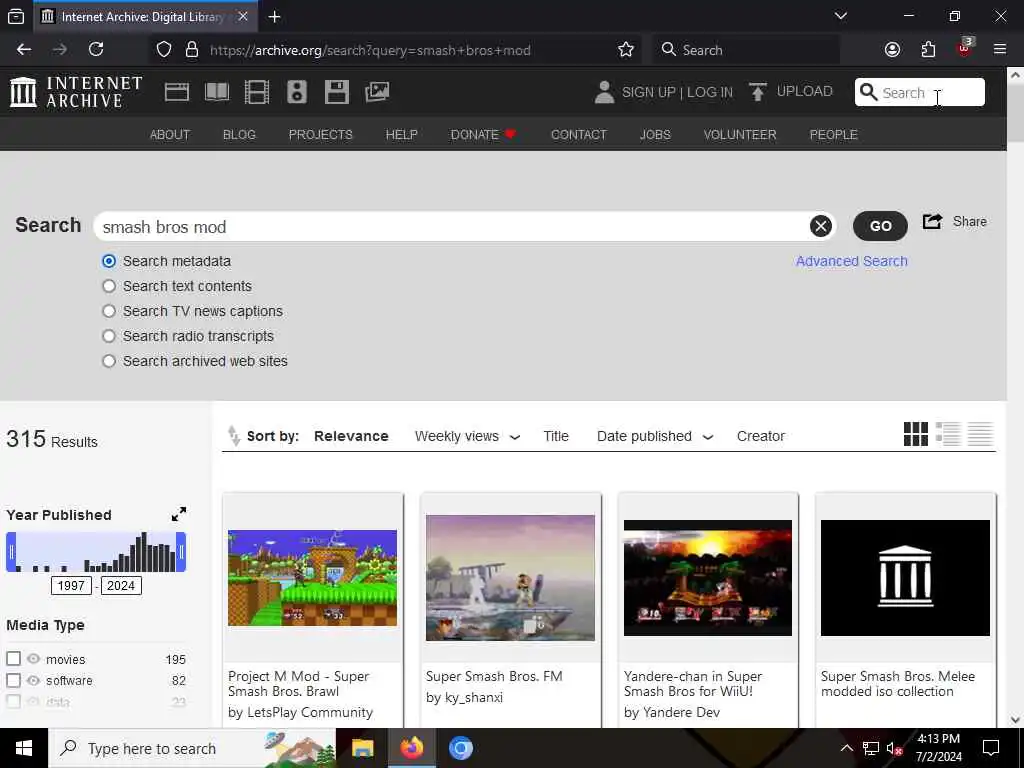
Task: Click the Upload arrow icon
Action: point(758,92)
